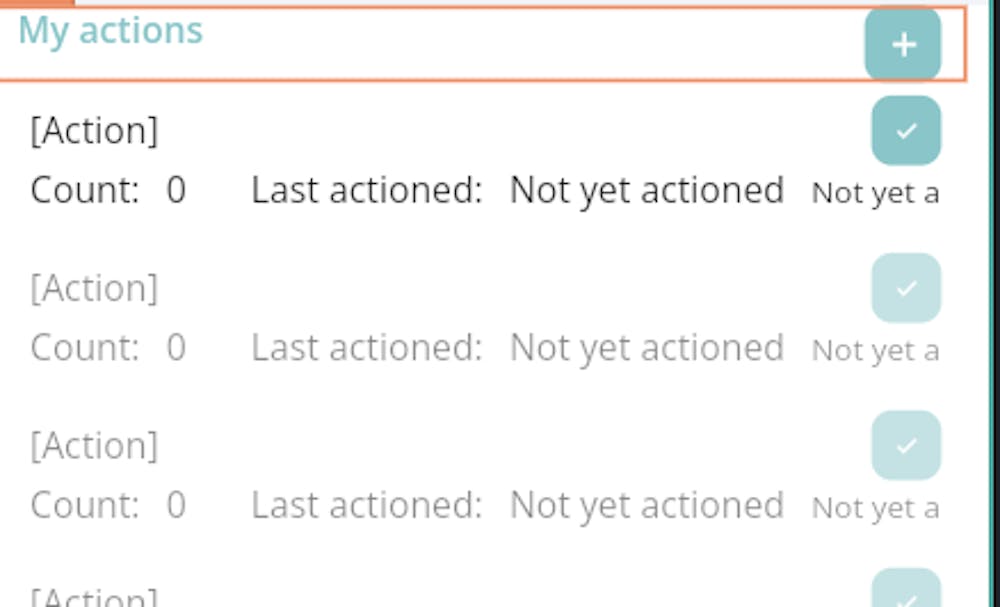Click Count: 0 of the third action
The image size is (1000, 607).
pos(108,505)
